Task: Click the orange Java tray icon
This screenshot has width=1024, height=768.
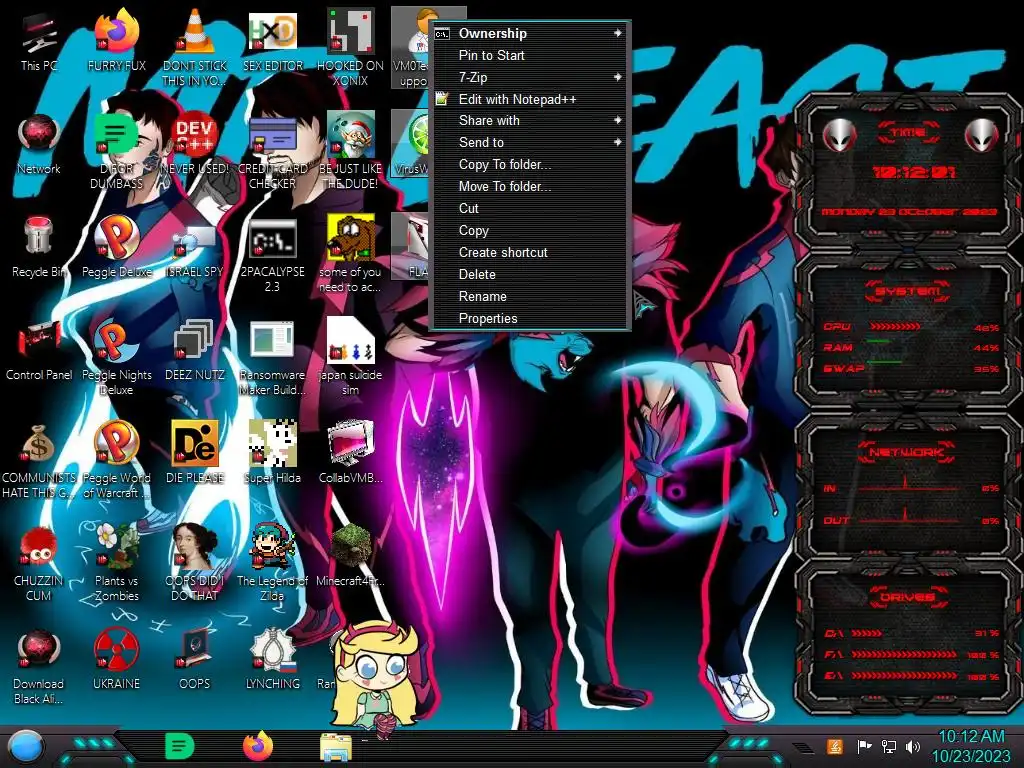Action: 835,746
